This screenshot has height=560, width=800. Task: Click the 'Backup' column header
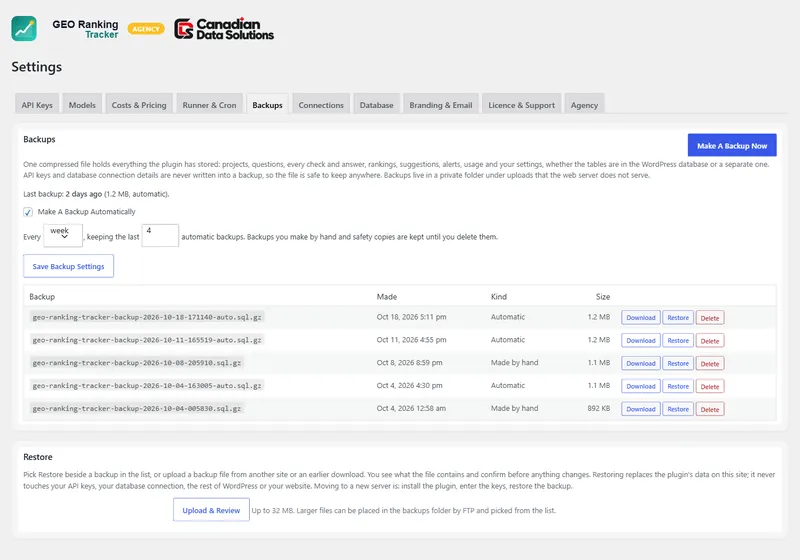tap(42, 296)
